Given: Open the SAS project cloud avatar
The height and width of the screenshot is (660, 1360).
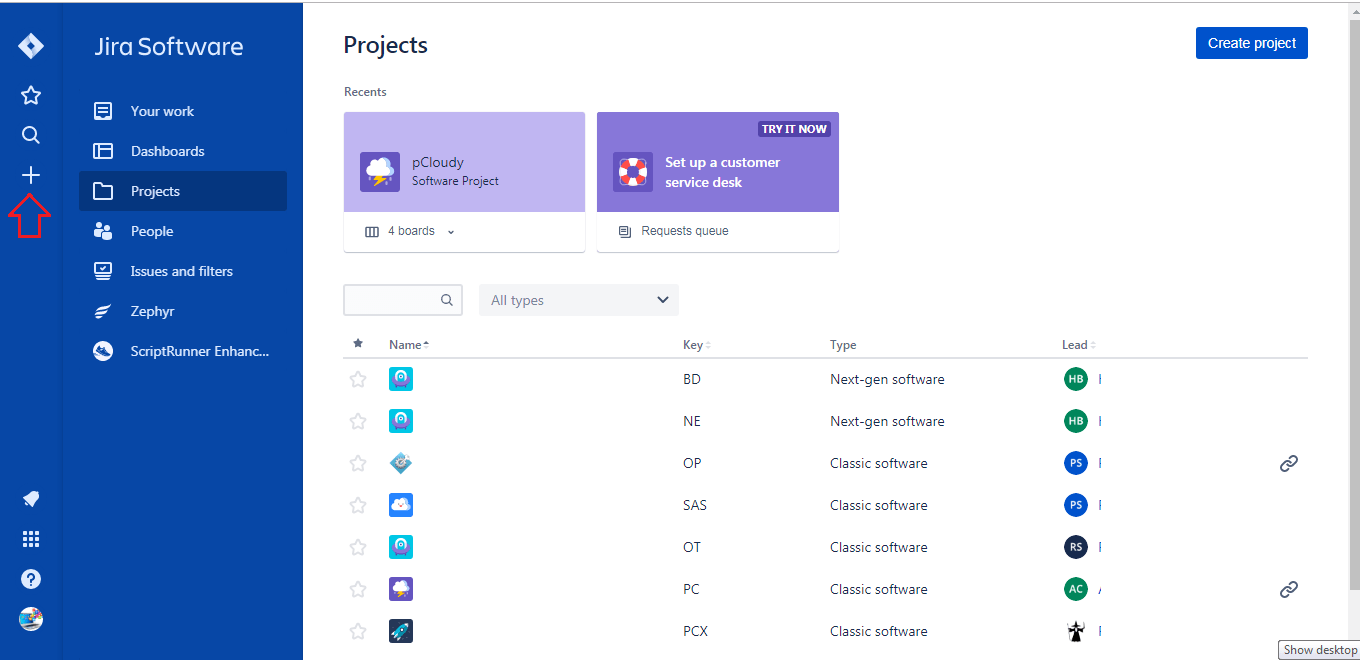Looking at the screenshot, I should click(x=401, y=505).
